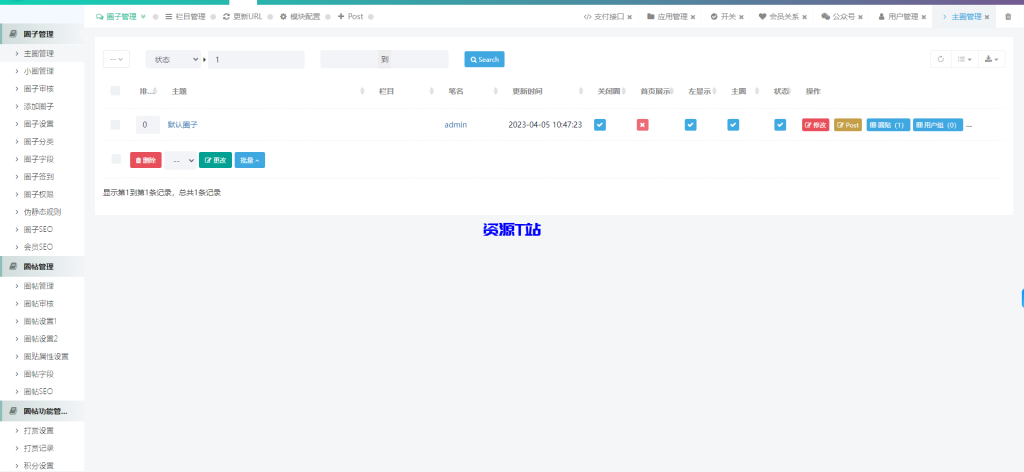Toggle the 状态 switch for 默认圈子
1024x472 pixels.
tap(780, 125)
